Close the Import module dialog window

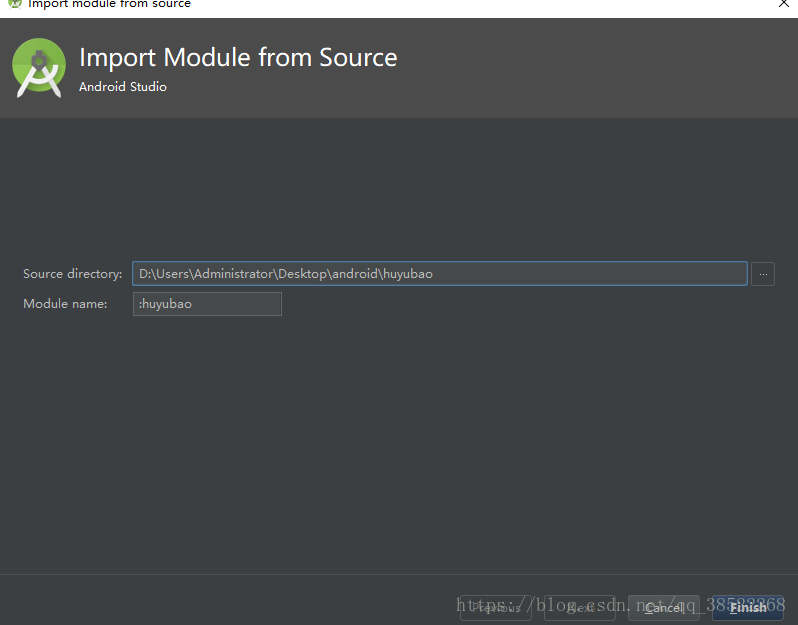(784, 4)
